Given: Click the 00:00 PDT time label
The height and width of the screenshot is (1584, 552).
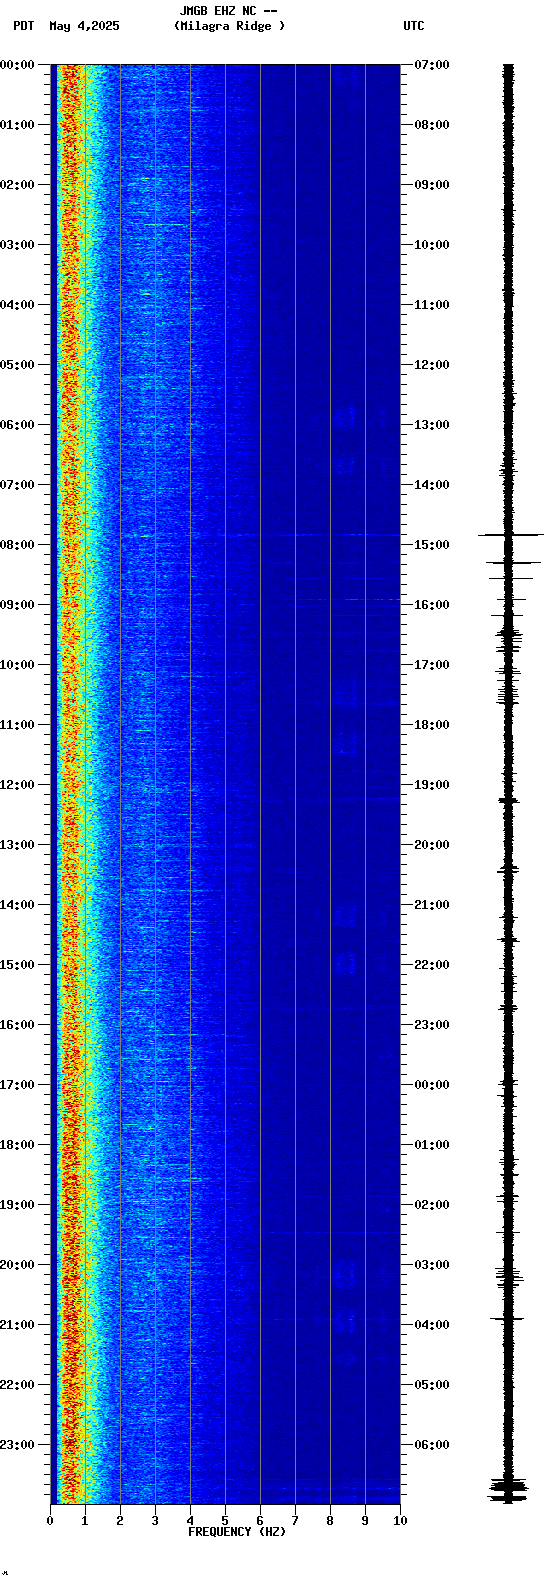Looking at the screenshot, I should pyautogui.click(x=17, y=65).
